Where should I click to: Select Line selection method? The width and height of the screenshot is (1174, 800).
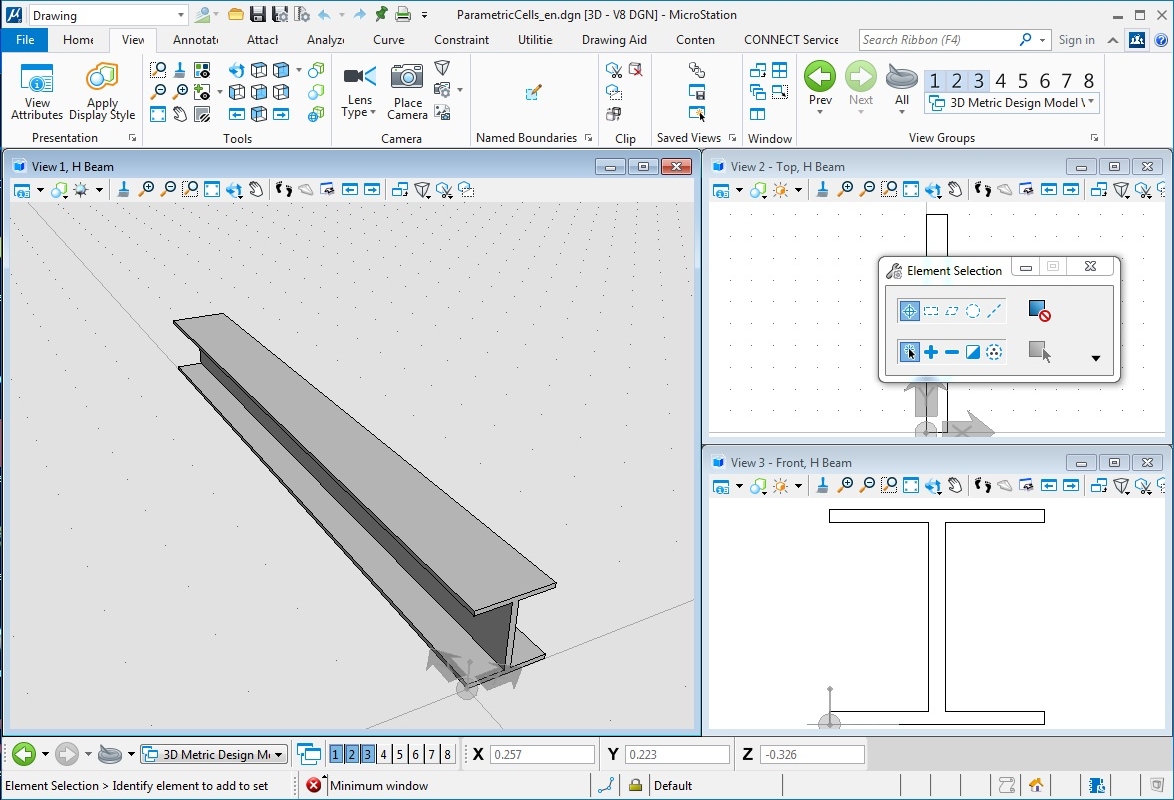pos(994,311)
